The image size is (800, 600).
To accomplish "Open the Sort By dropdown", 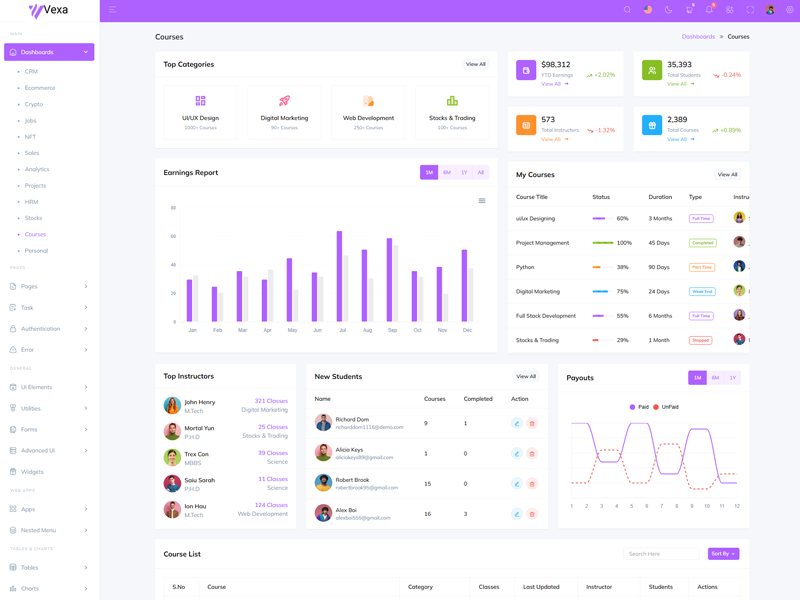I will coord(723,554).
